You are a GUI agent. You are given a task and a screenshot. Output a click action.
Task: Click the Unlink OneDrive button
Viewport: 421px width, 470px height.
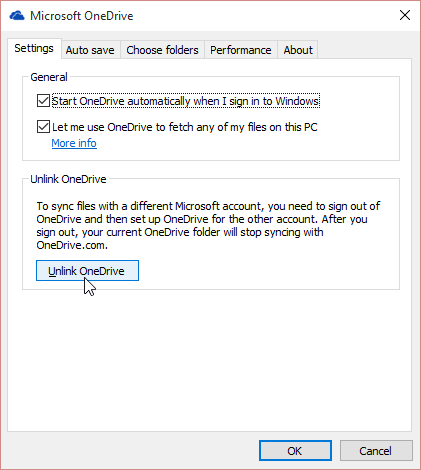[87, 271]
